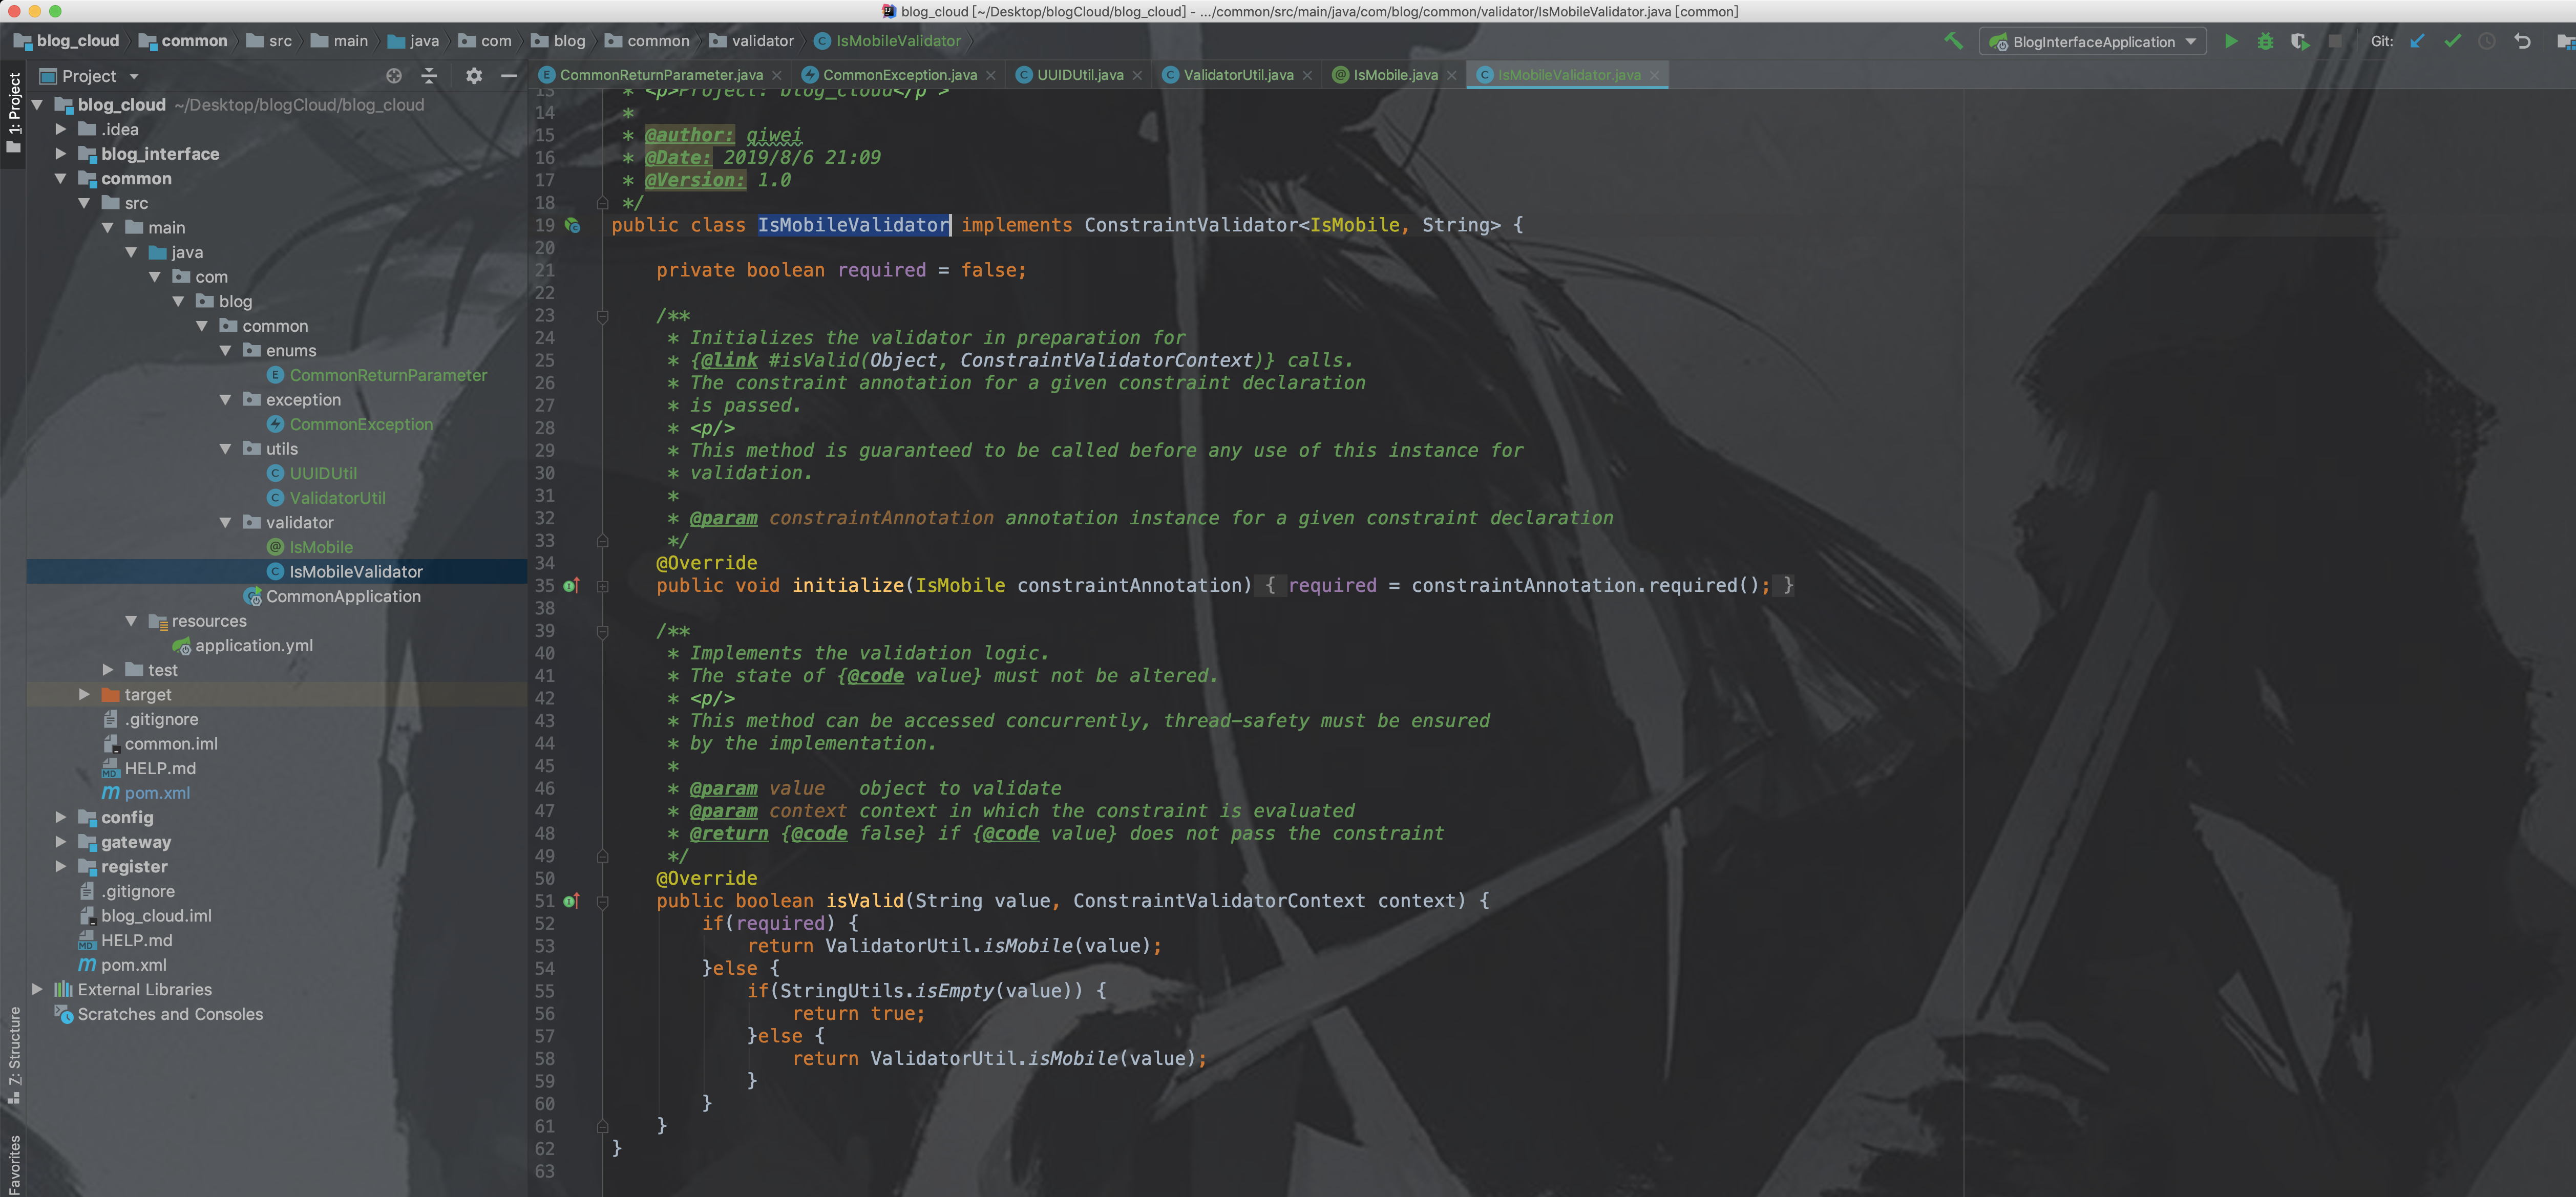Viewport: 2576px width, 1197px height.
Task: Click the Git update project blue arrow
Action: tap(2417, 41)
